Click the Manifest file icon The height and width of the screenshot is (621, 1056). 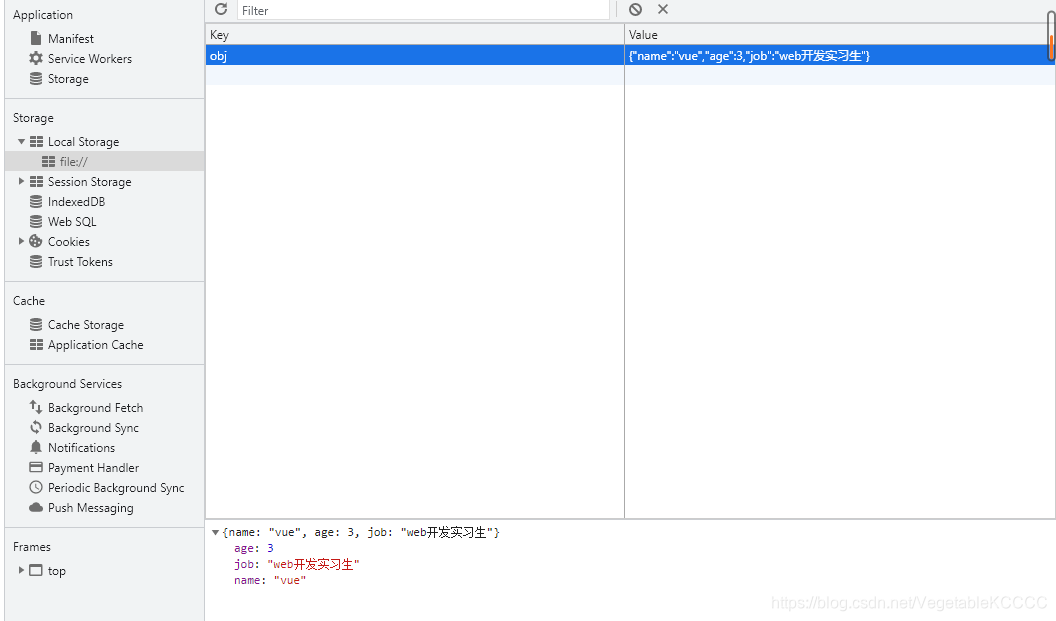tap(36, 38)
